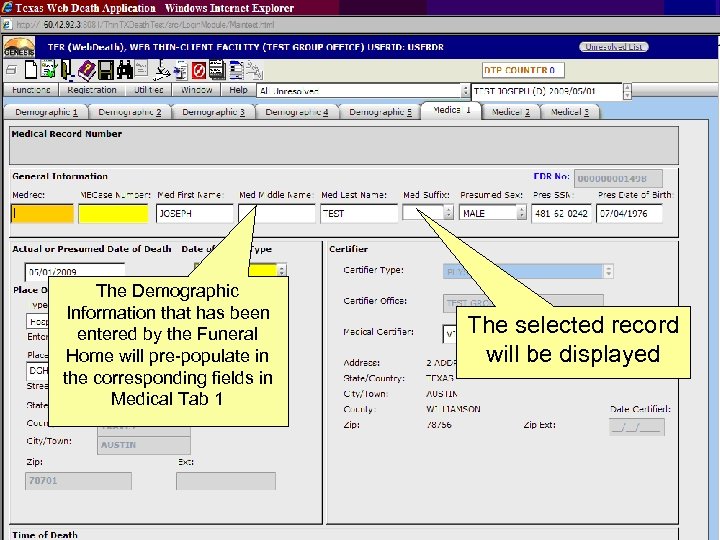The height and width of the screenshot is (540, 720).
Task: Click the document transfer arrow icon
Action: coord(180,70)
